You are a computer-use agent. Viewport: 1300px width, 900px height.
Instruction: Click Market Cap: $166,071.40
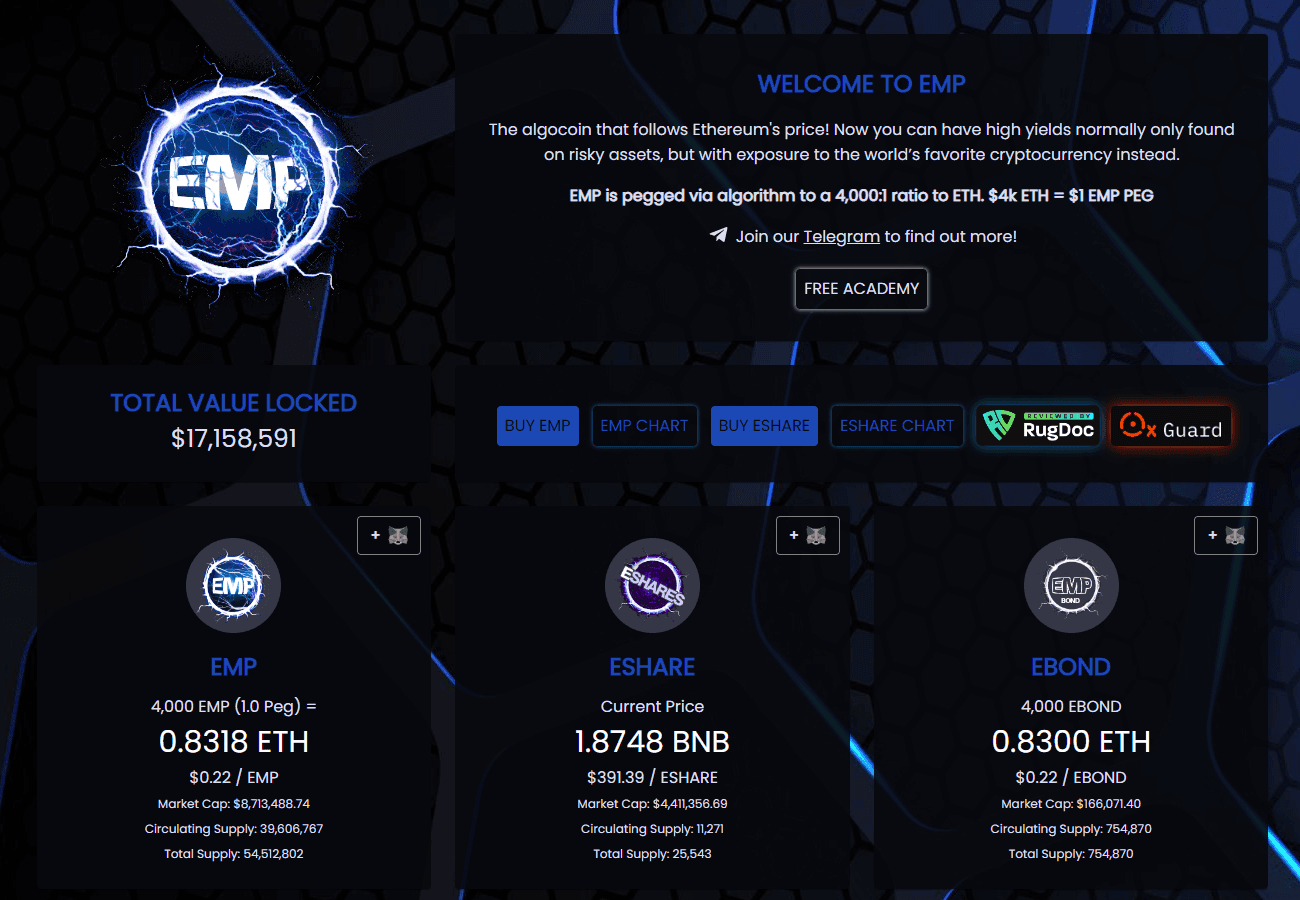(x=1071, y=804)
